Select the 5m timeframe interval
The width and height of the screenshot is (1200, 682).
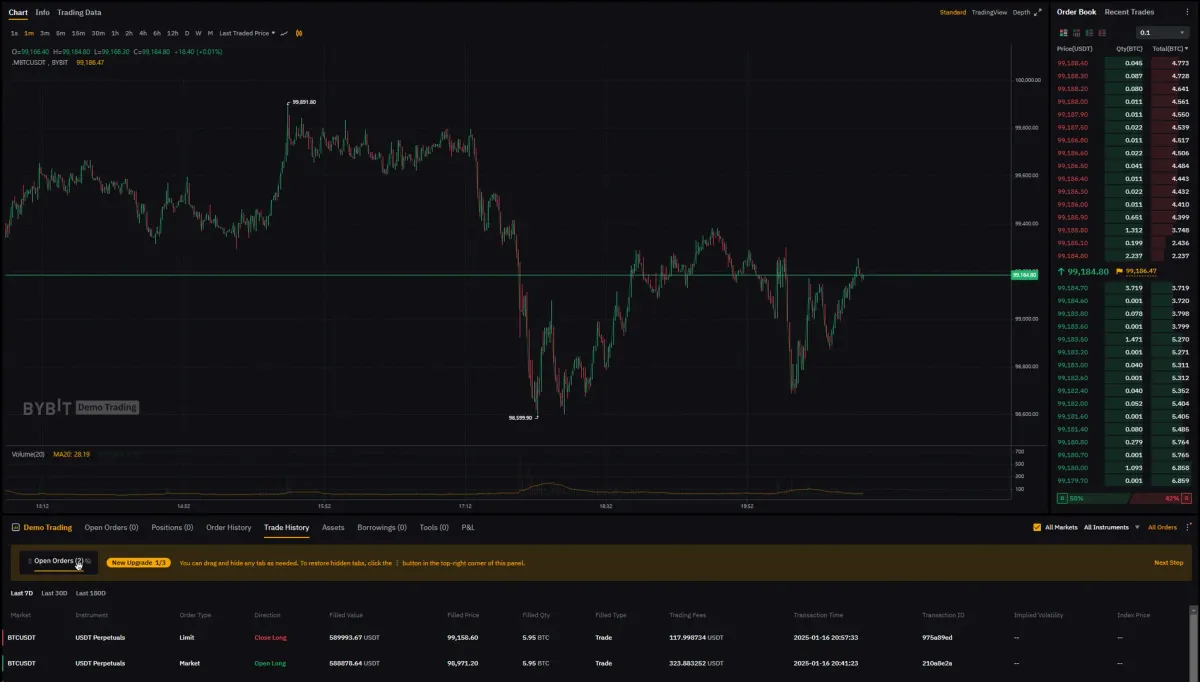[x=60, y=33]
